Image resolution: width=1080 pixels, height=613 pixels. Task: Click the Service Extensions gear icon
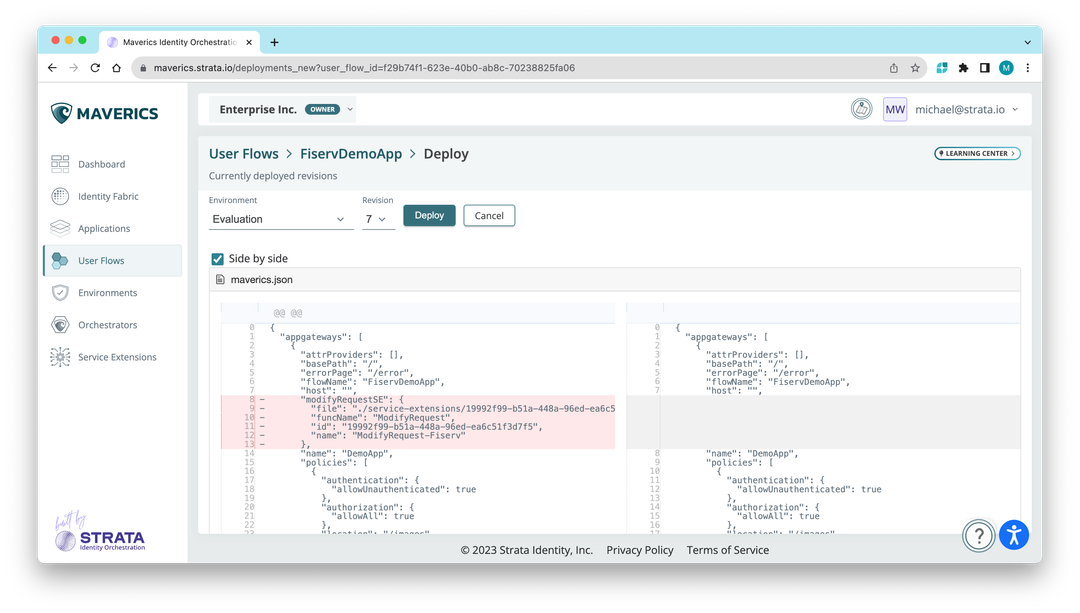[x=60, y=357]
